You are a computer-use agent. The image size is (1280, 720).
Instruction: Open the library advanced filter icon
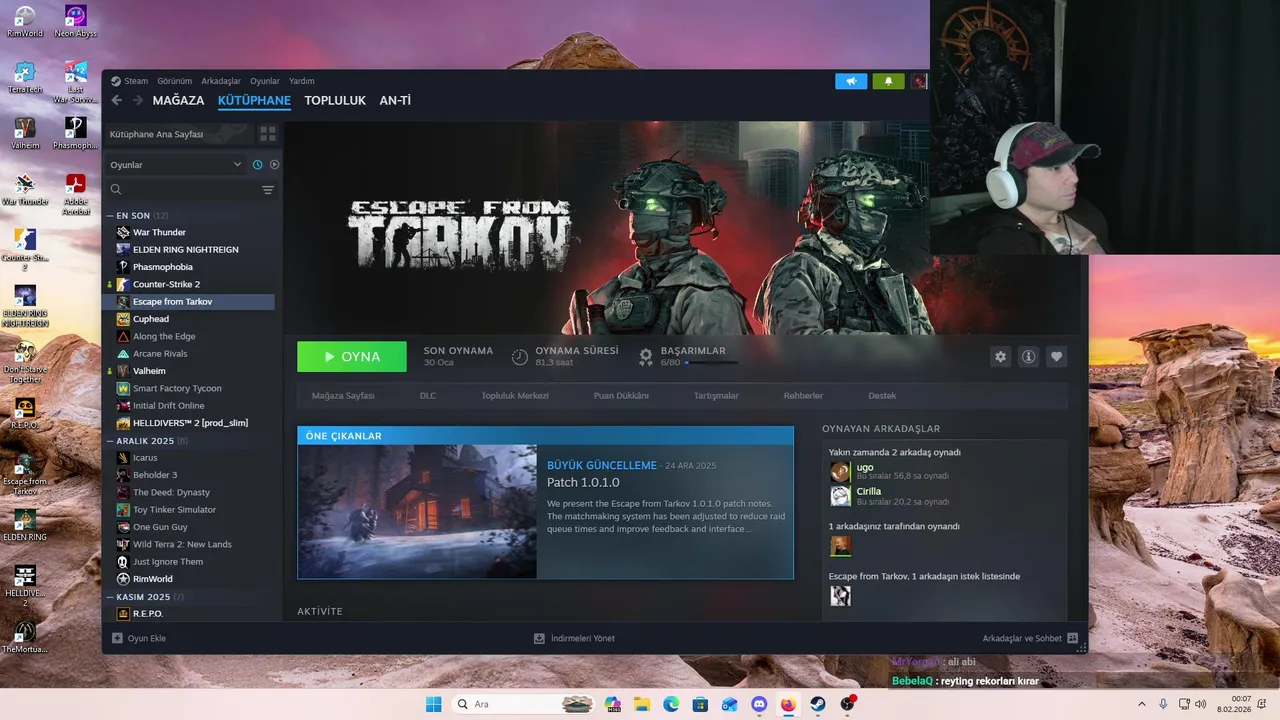[267, 190]
